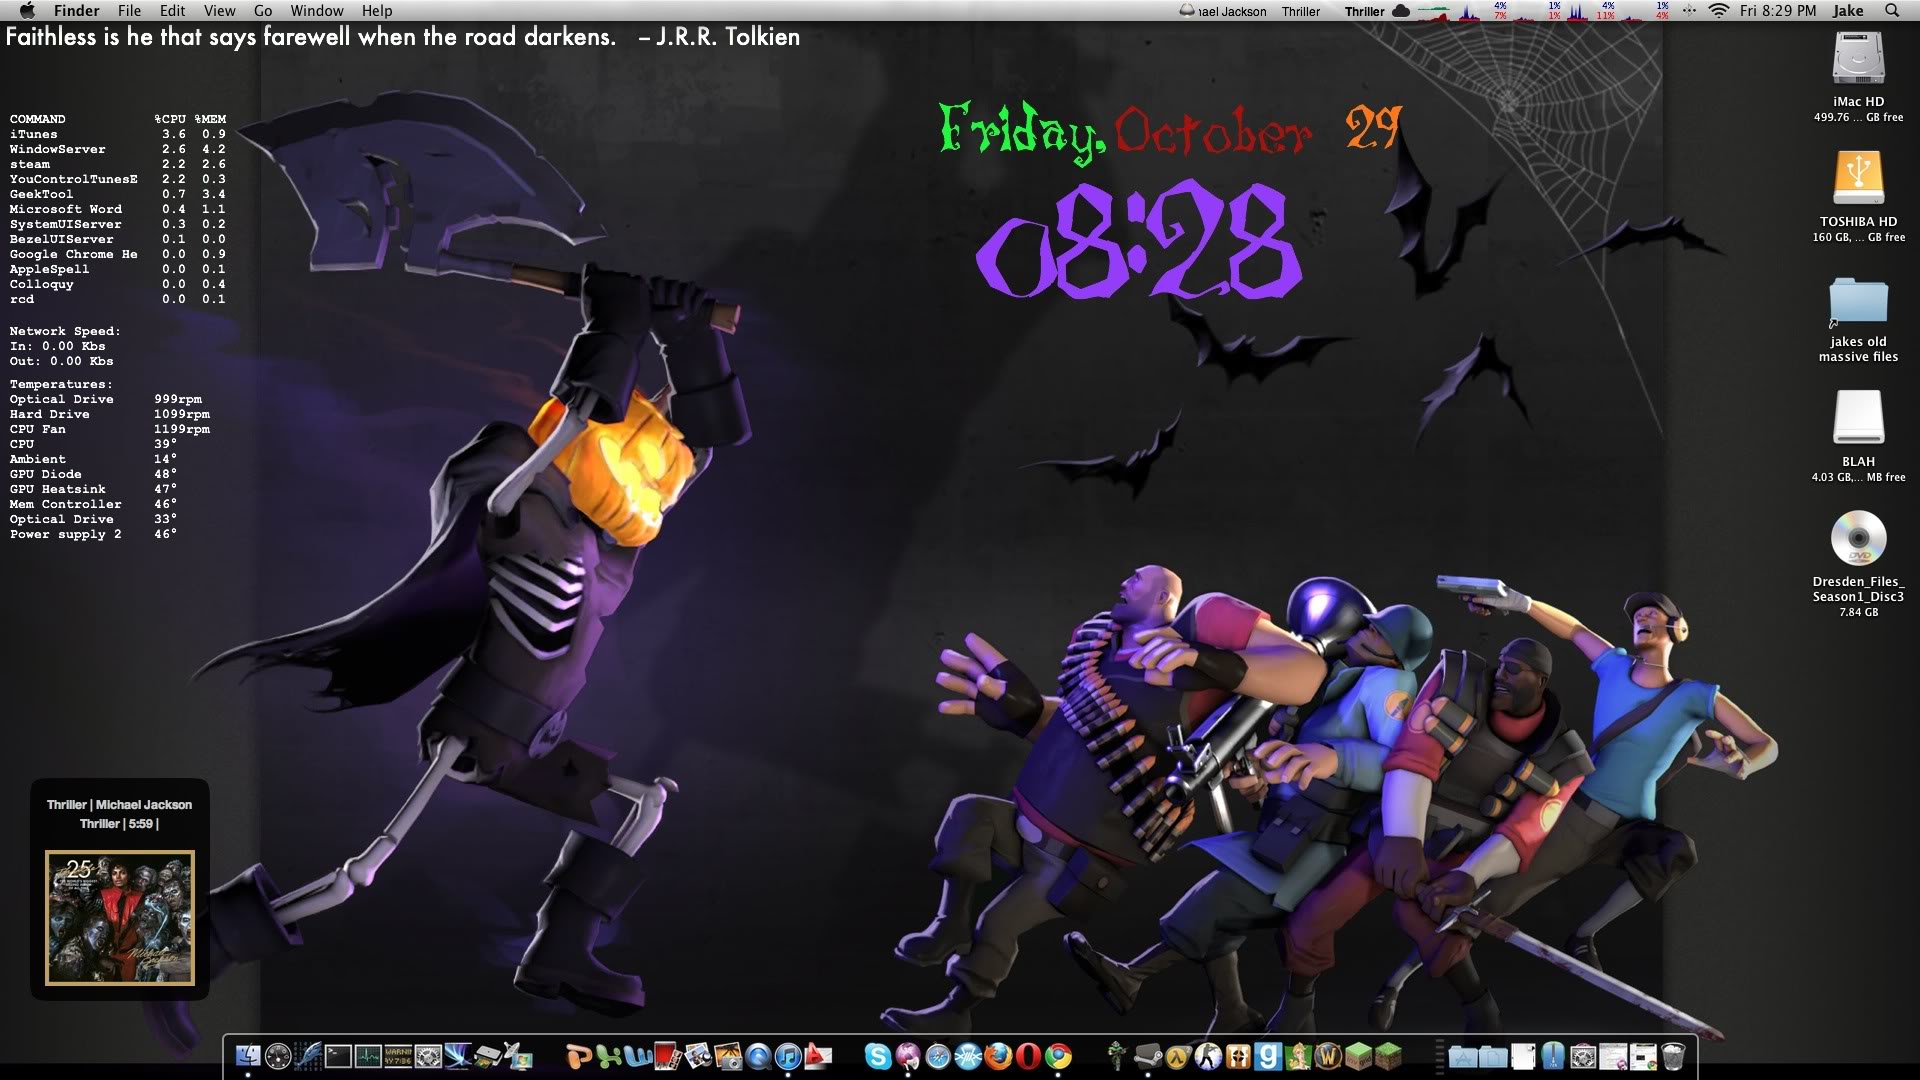Open Google Chrome in the dock

pos(1058,1056)
